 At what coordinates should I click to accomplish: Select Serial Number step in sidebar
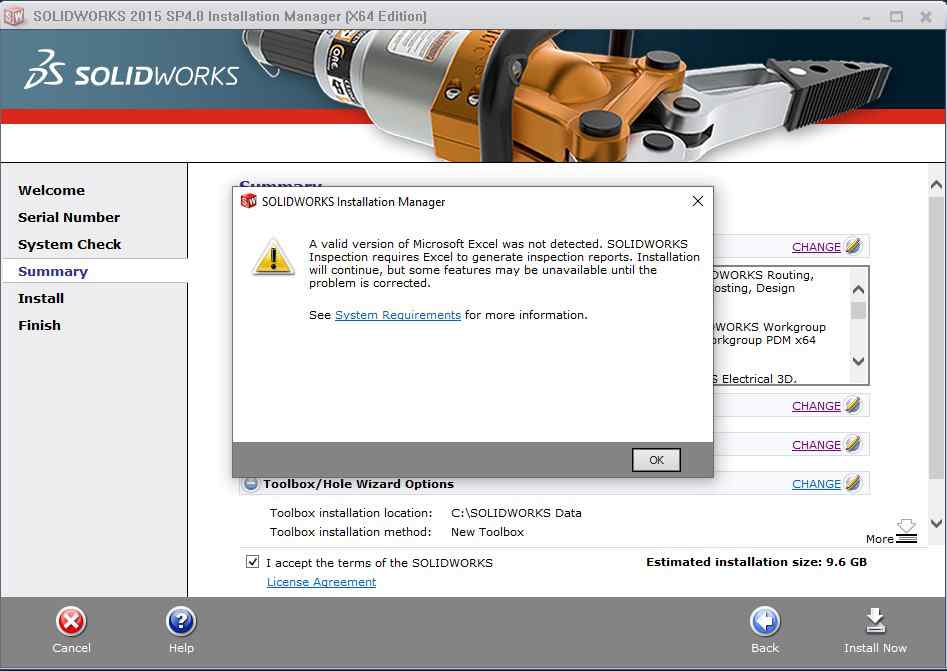coord(69,217)
